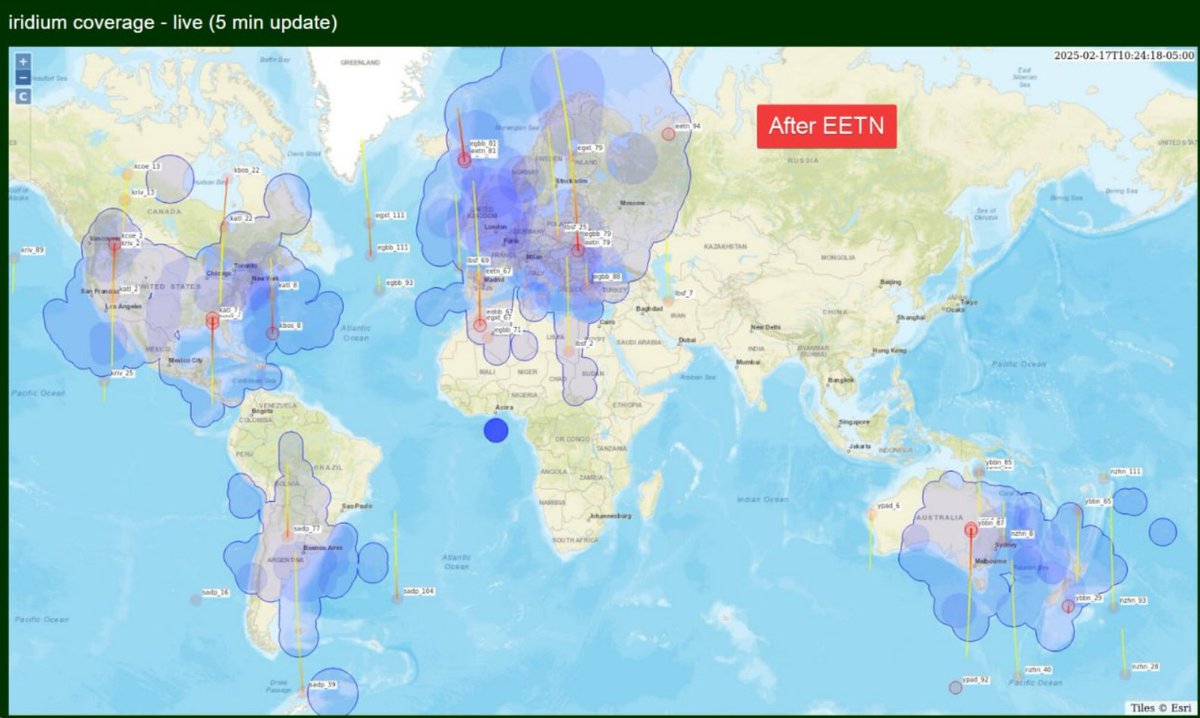Select the ibsf_2 marker dot
This screenshot has height=718, width=1200.
569,351
